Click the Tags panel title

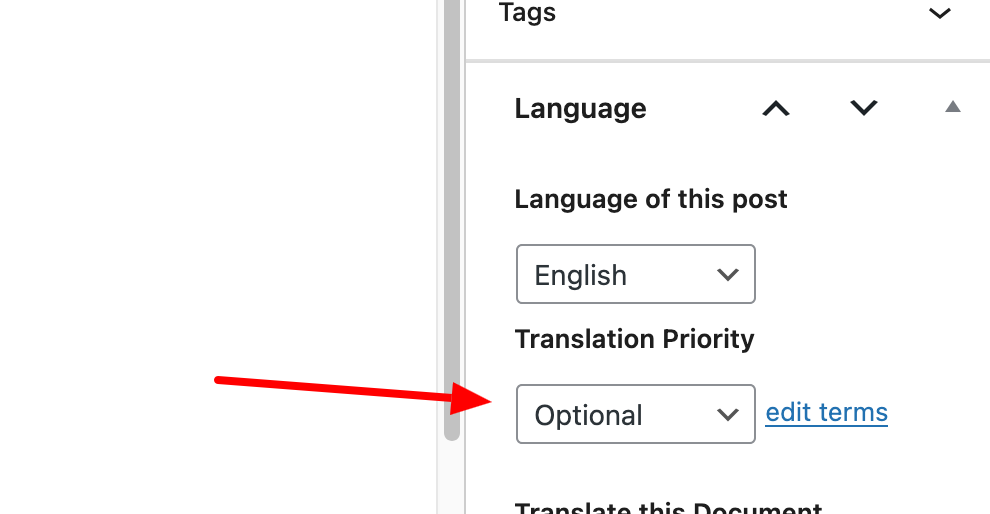coord(527,13)
